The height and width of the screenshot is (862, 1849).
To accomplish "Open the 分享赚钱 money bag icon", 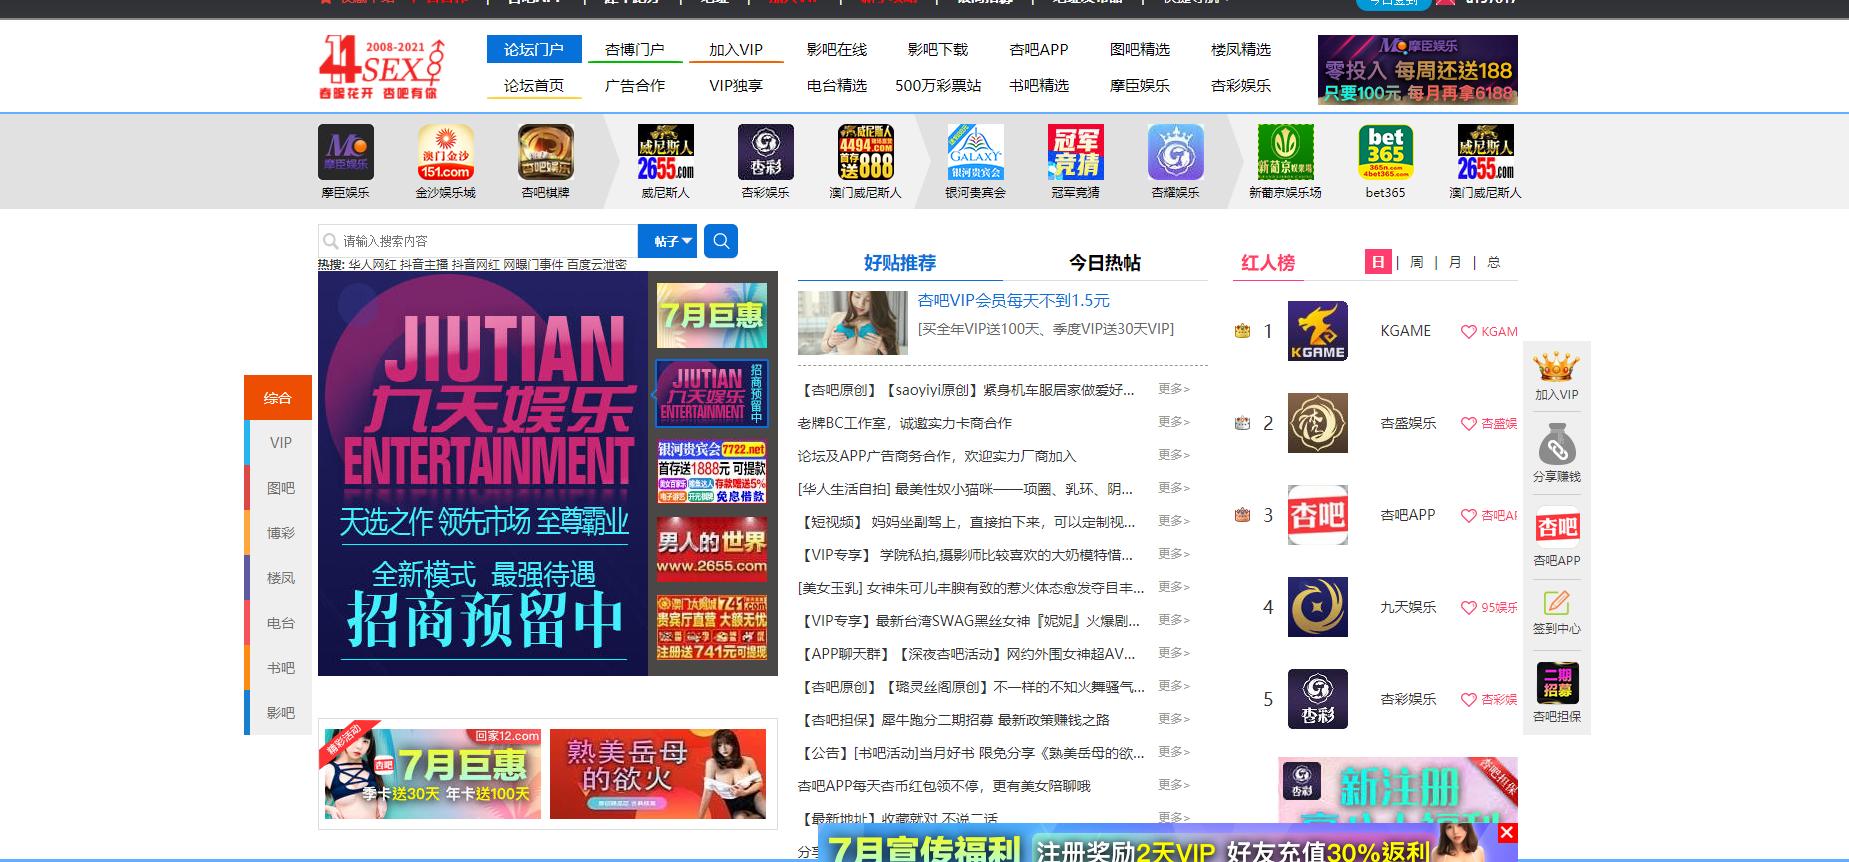I will pyautogui.click(x=1557, y=445).
